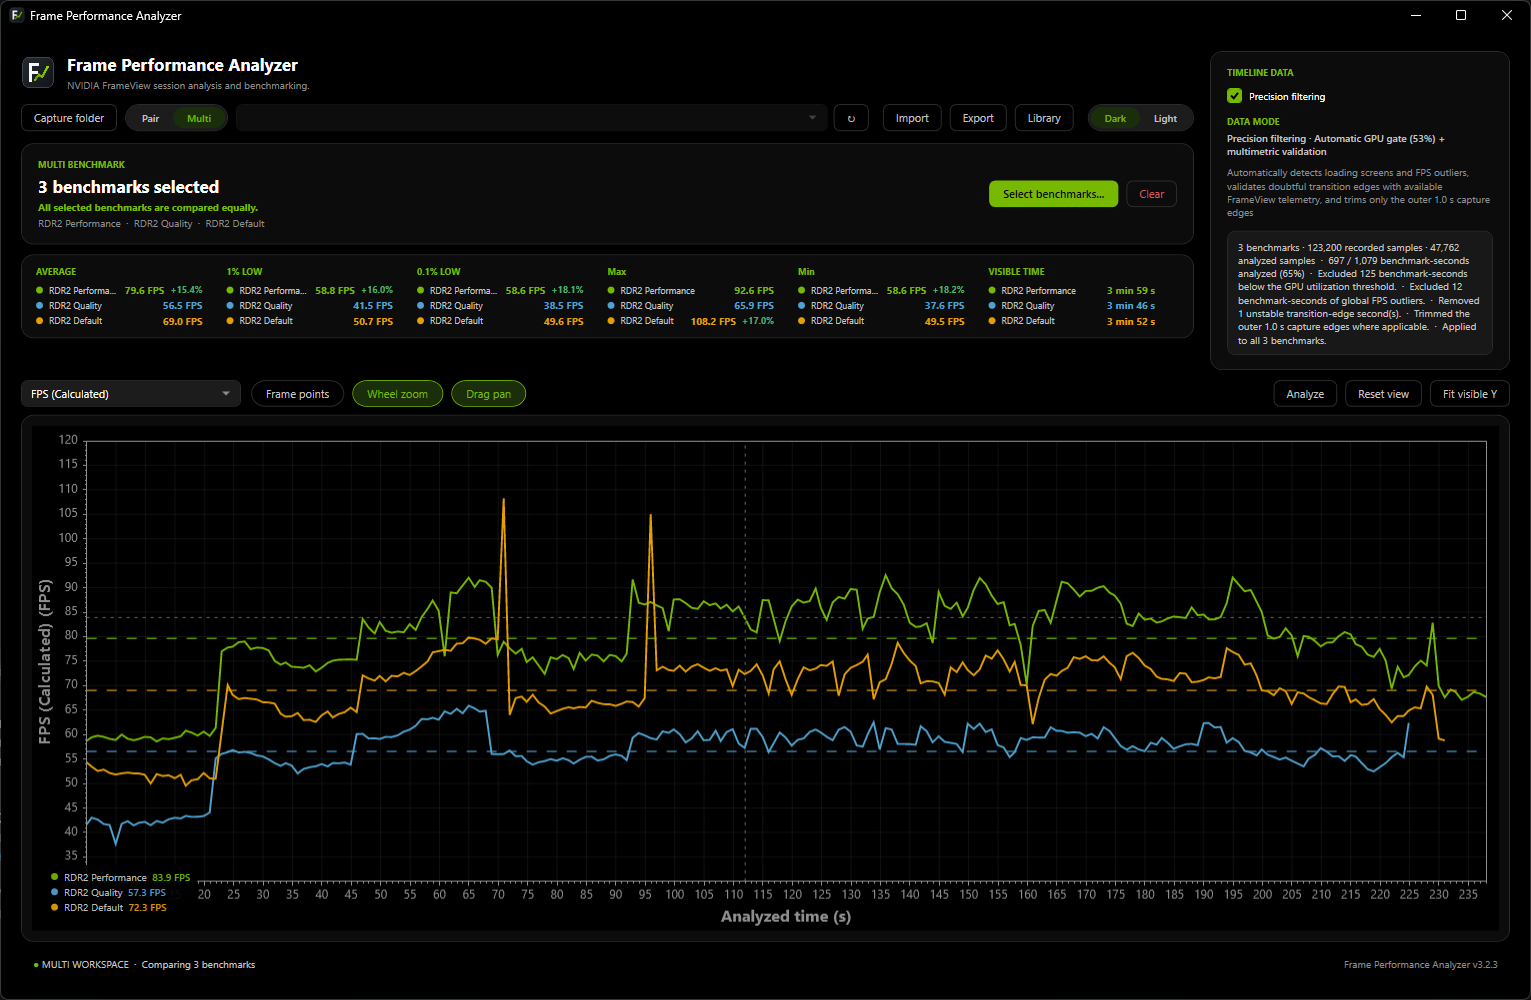Click the orange spike peak near 70 seconds
Viewport: 1531px width, 1000px height.
tap(503, 499)
